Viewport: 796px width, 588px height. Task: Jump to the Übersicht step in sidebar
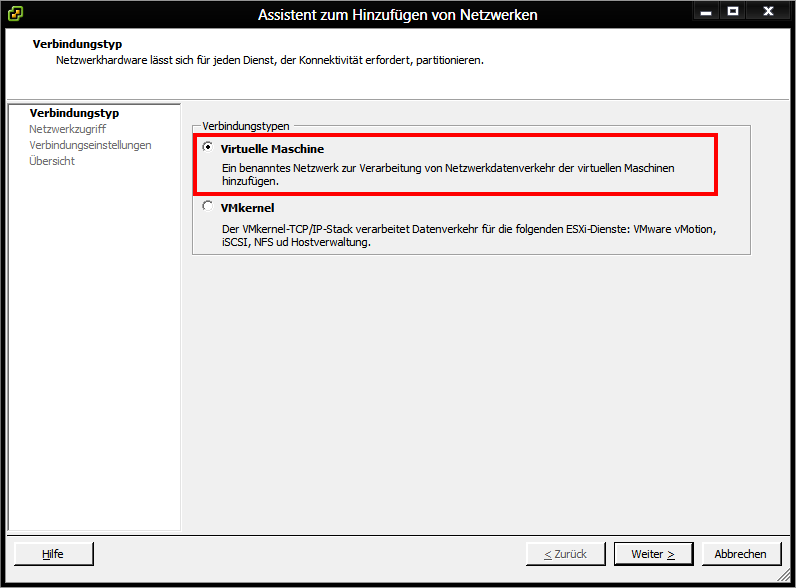pos(52,161)
